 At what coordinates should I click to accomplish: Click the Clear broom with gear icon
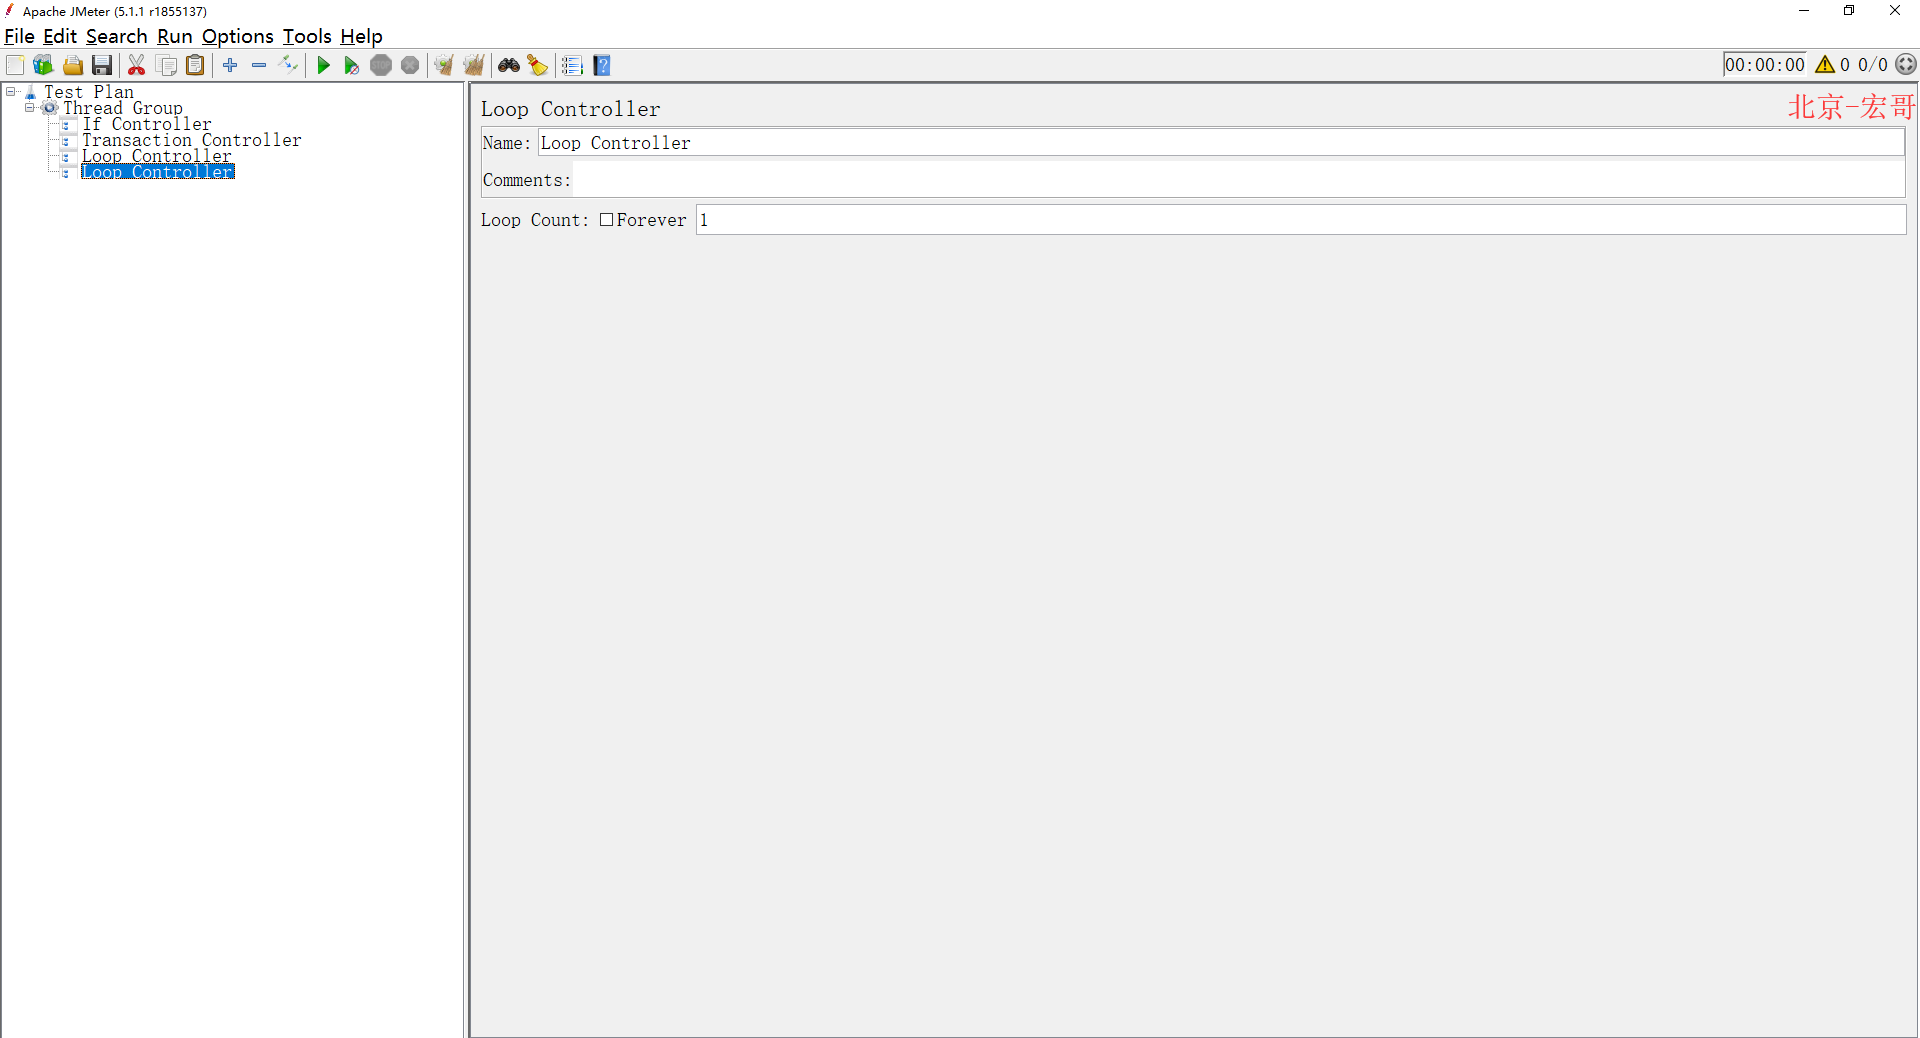point(444,65)
